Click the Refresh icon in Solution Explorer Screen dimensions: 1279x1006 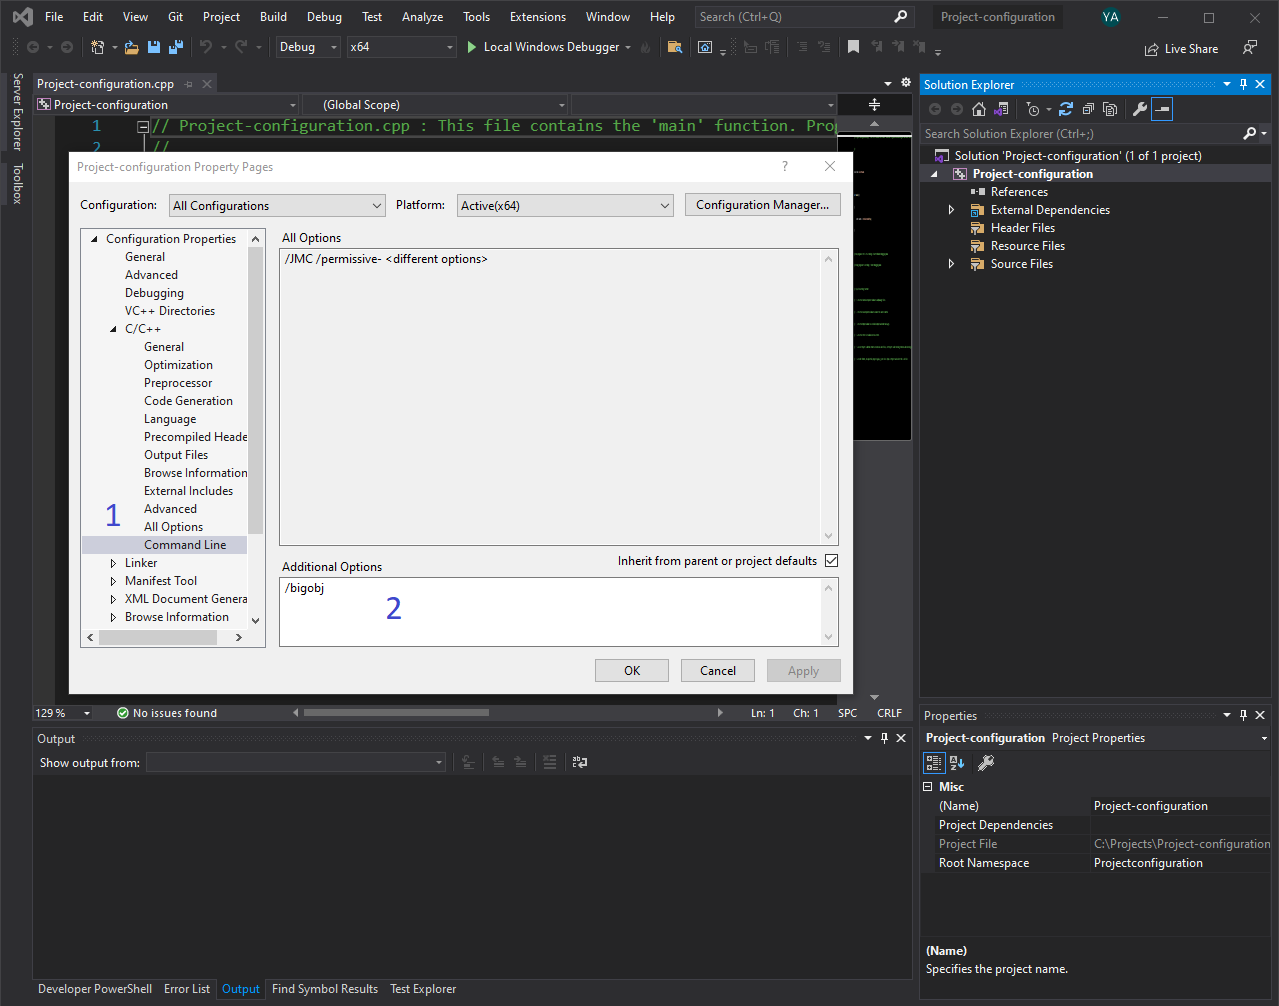tap(1064, 109)
